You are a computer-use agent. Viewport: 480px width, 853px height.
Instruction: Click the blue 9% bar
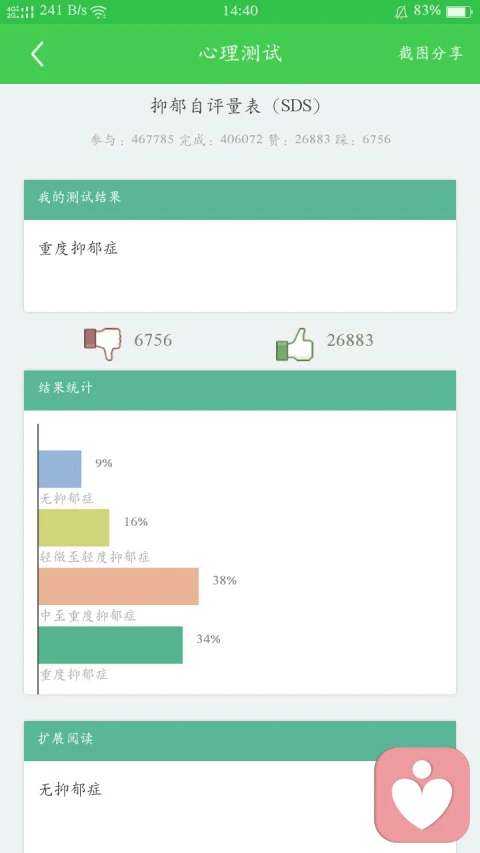point(60,469)
